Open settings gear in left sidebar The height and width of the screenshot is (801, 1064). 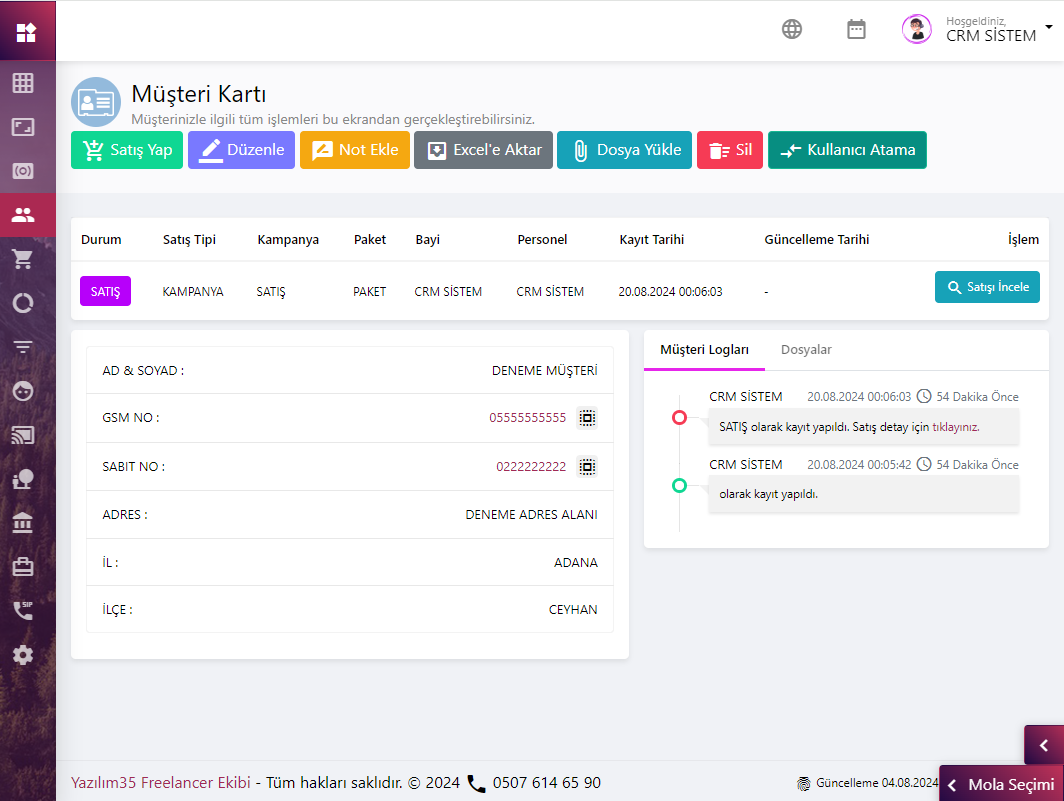click(23, 655)
